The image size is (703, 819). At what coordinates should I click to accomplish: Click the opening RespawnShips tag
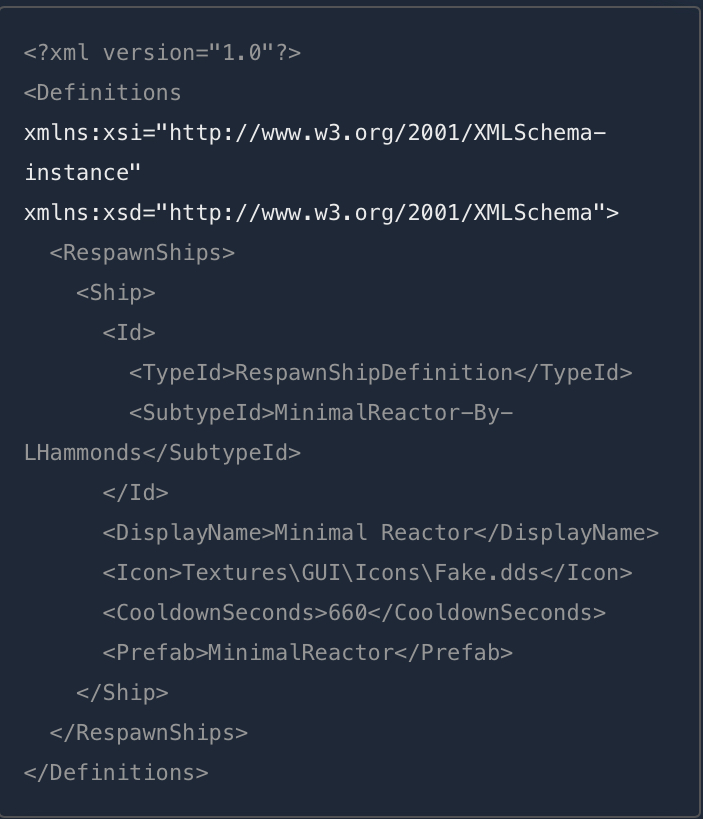pyautogui.click(x=142, y=252)
